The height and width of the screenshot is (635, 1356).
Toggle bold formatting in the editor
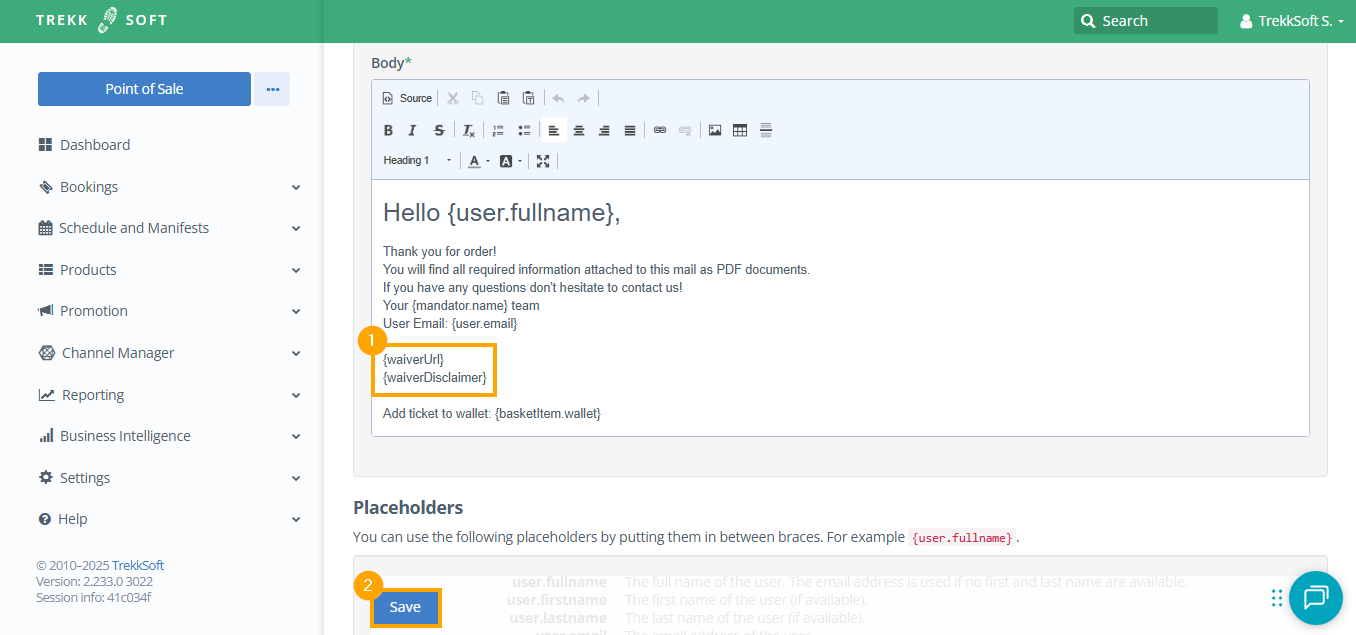(x=389, y=130)
